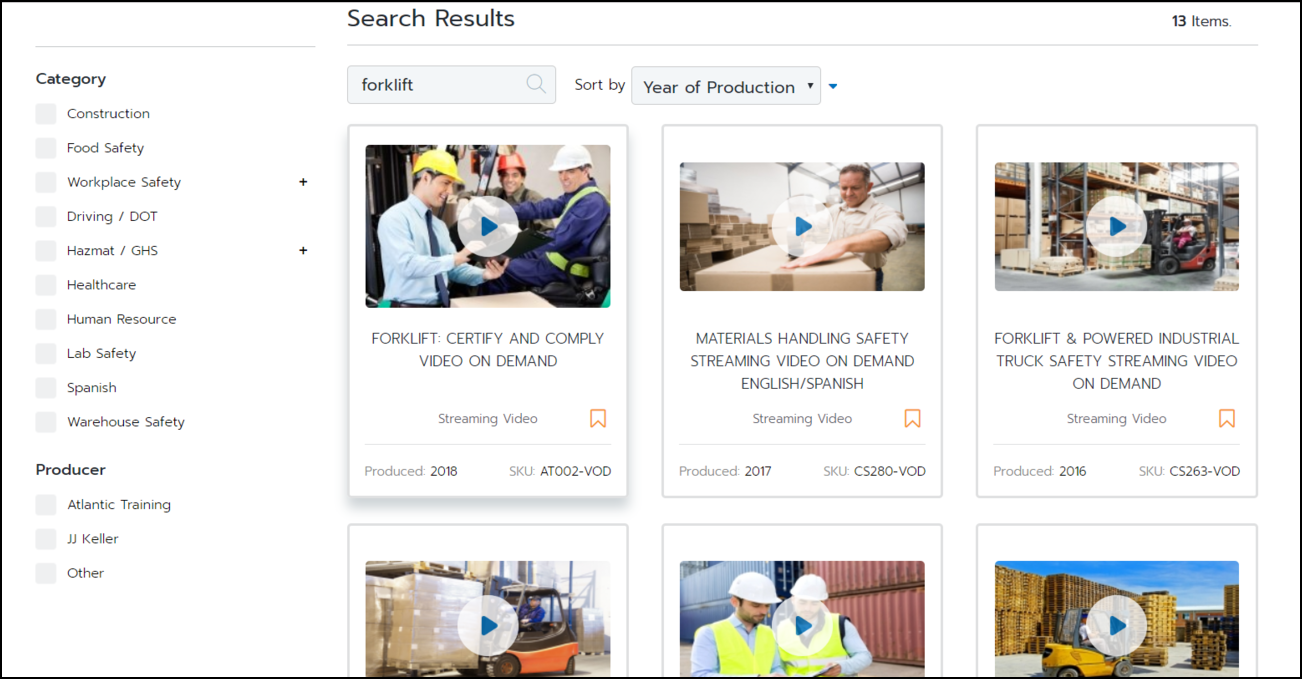The width and height of the screenshot is (1302, 679).
Task: Click the 13 Items count
Action: 1201,21
